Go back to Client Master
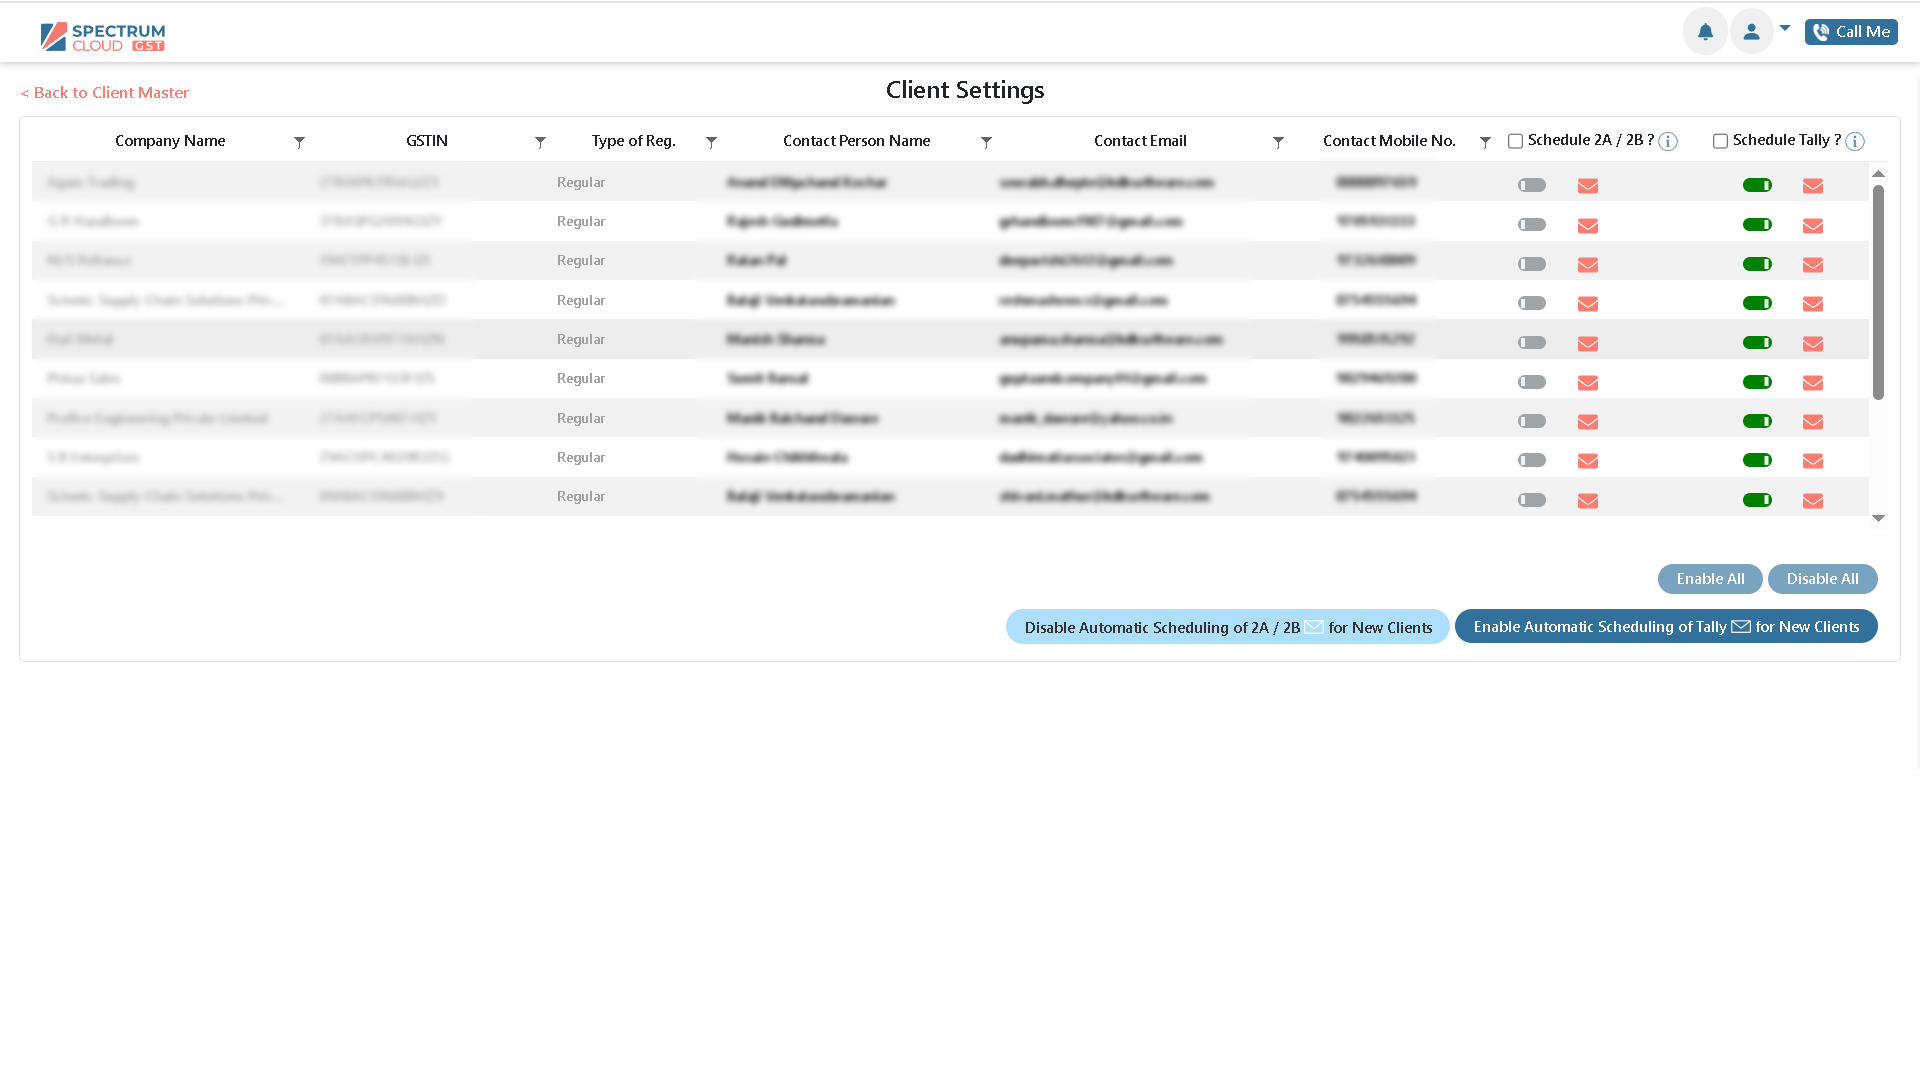The width and height of the screenshot is (1920, 1080). coord(104,92)
